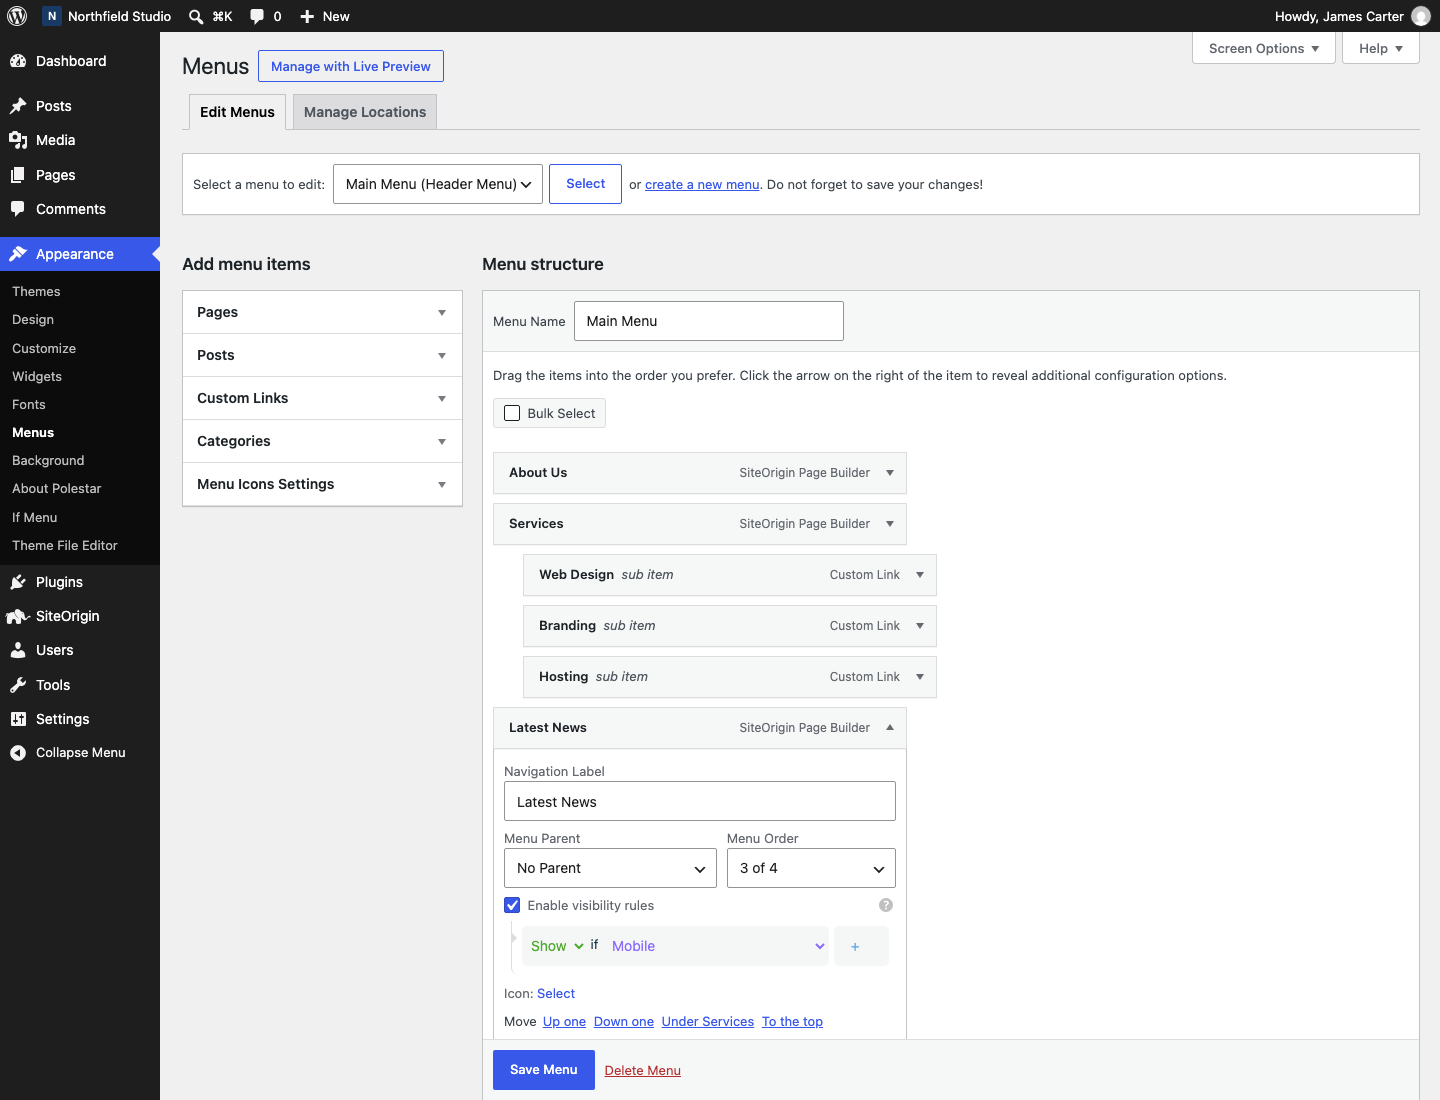Open Widgets under Appearance
This screenshot has height=1100, width=1440.
[37, 376]
